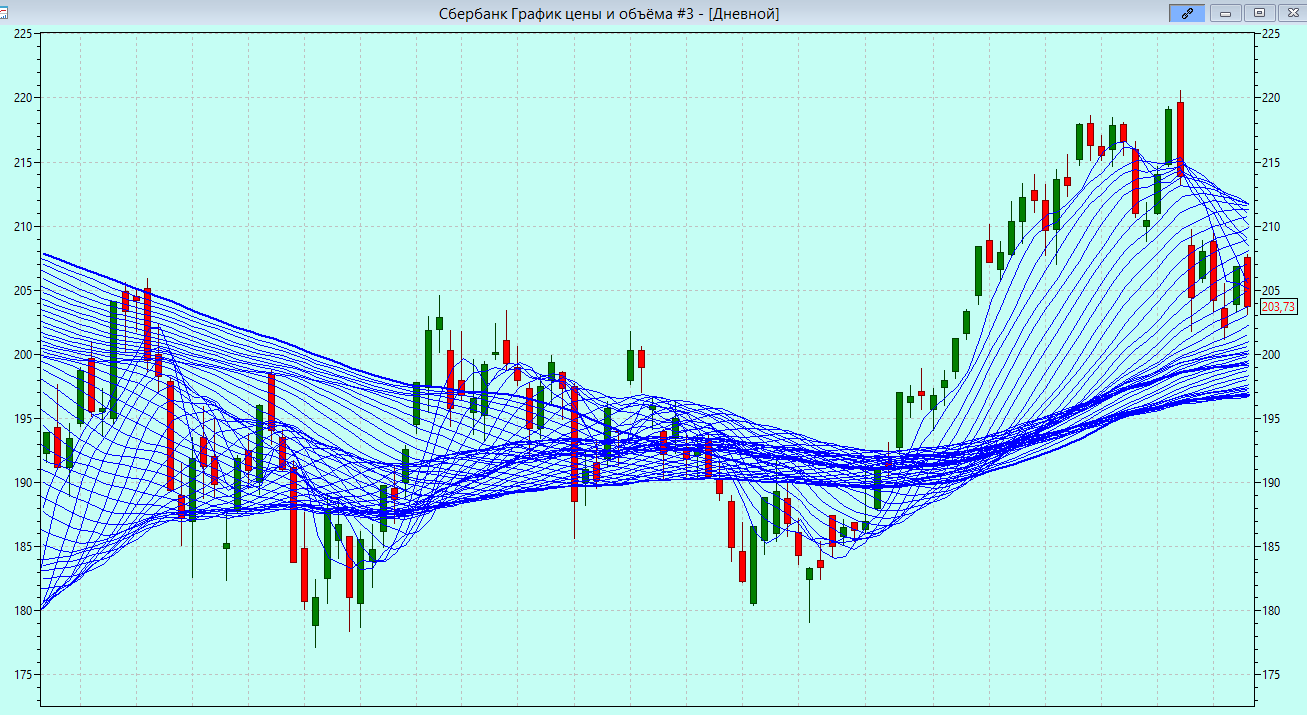Click the 175 value on the left price axis
The width and height of the screenshot is (1307, 715).
(x=23, y=674)
